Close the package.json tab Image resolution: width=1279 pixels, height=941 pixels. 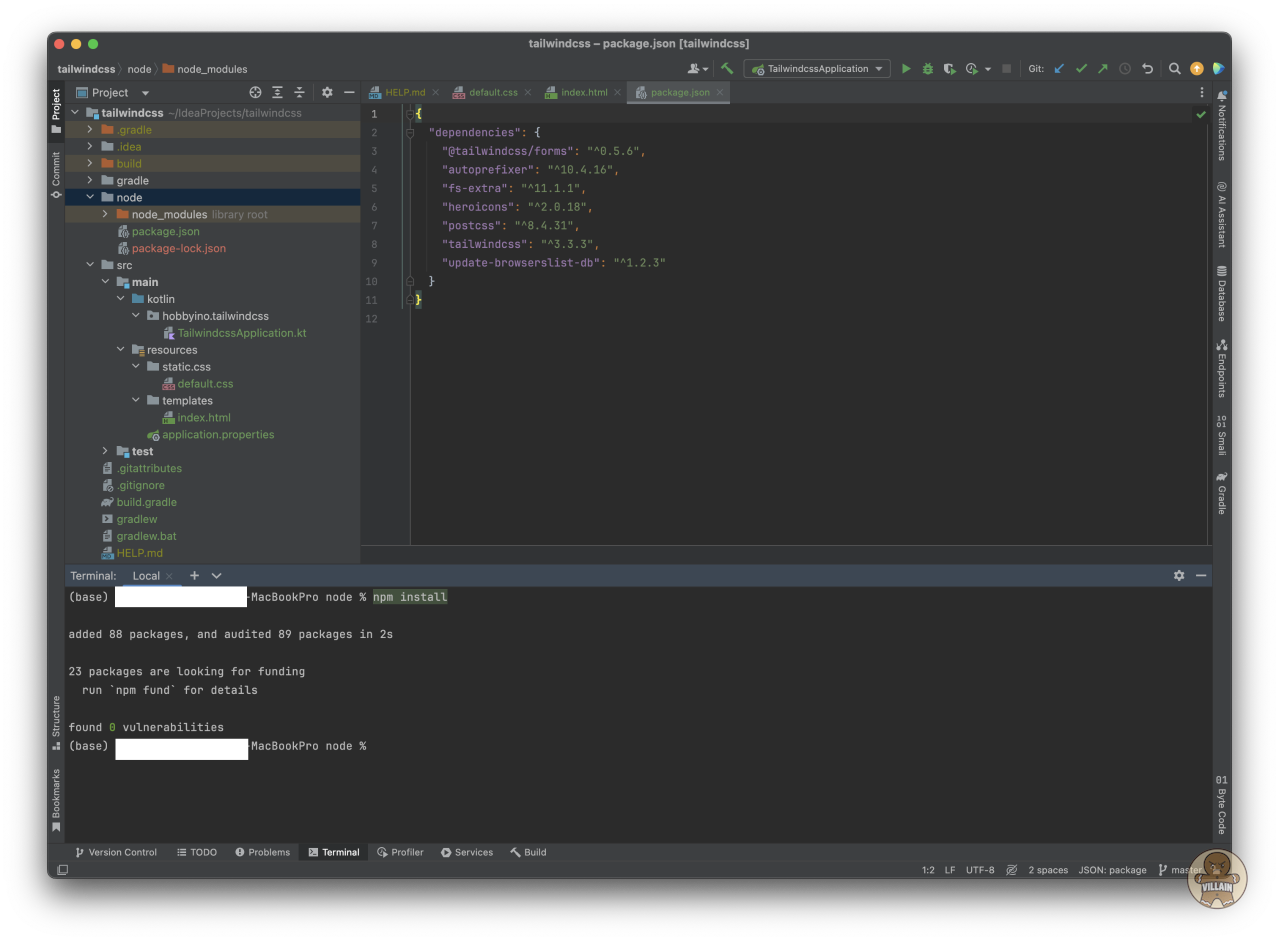[720, 92]
